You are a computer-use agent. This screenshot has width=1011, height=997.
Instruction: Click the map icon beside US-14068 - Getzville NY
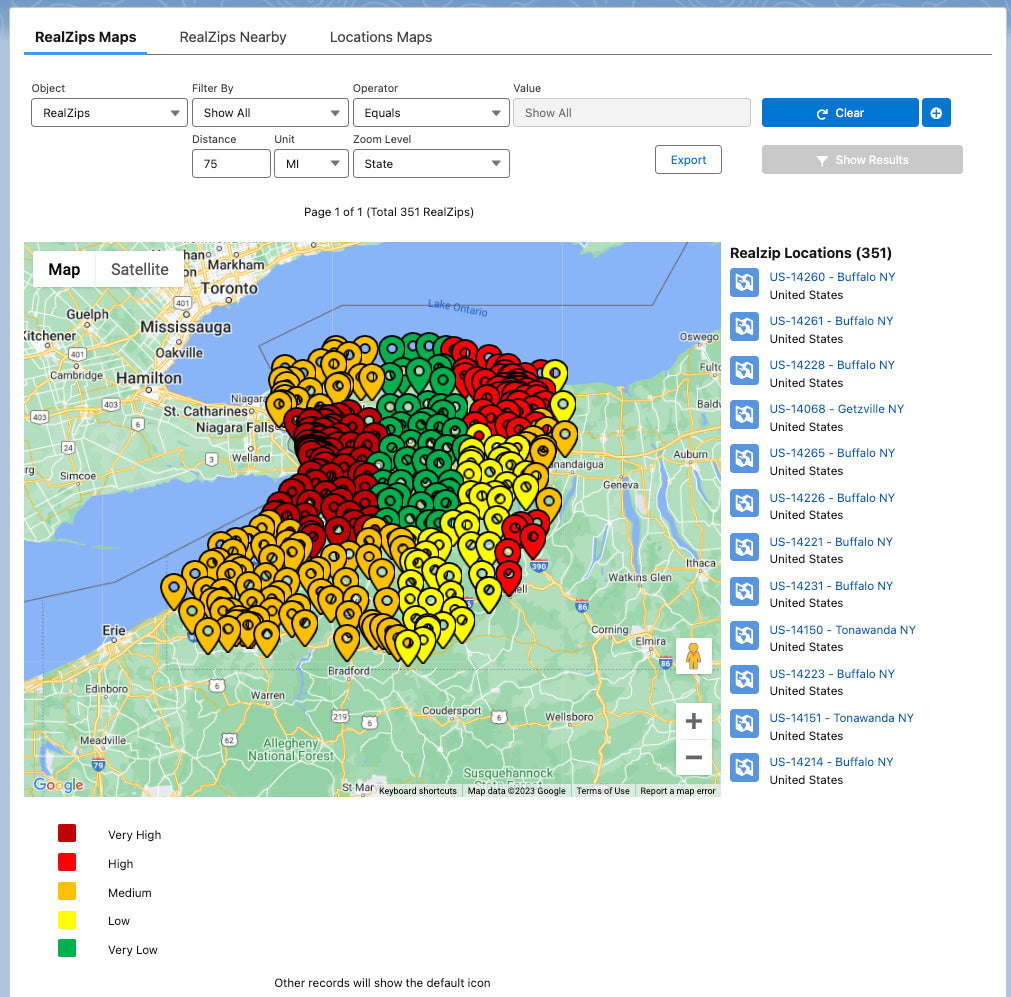pos(744,415)
